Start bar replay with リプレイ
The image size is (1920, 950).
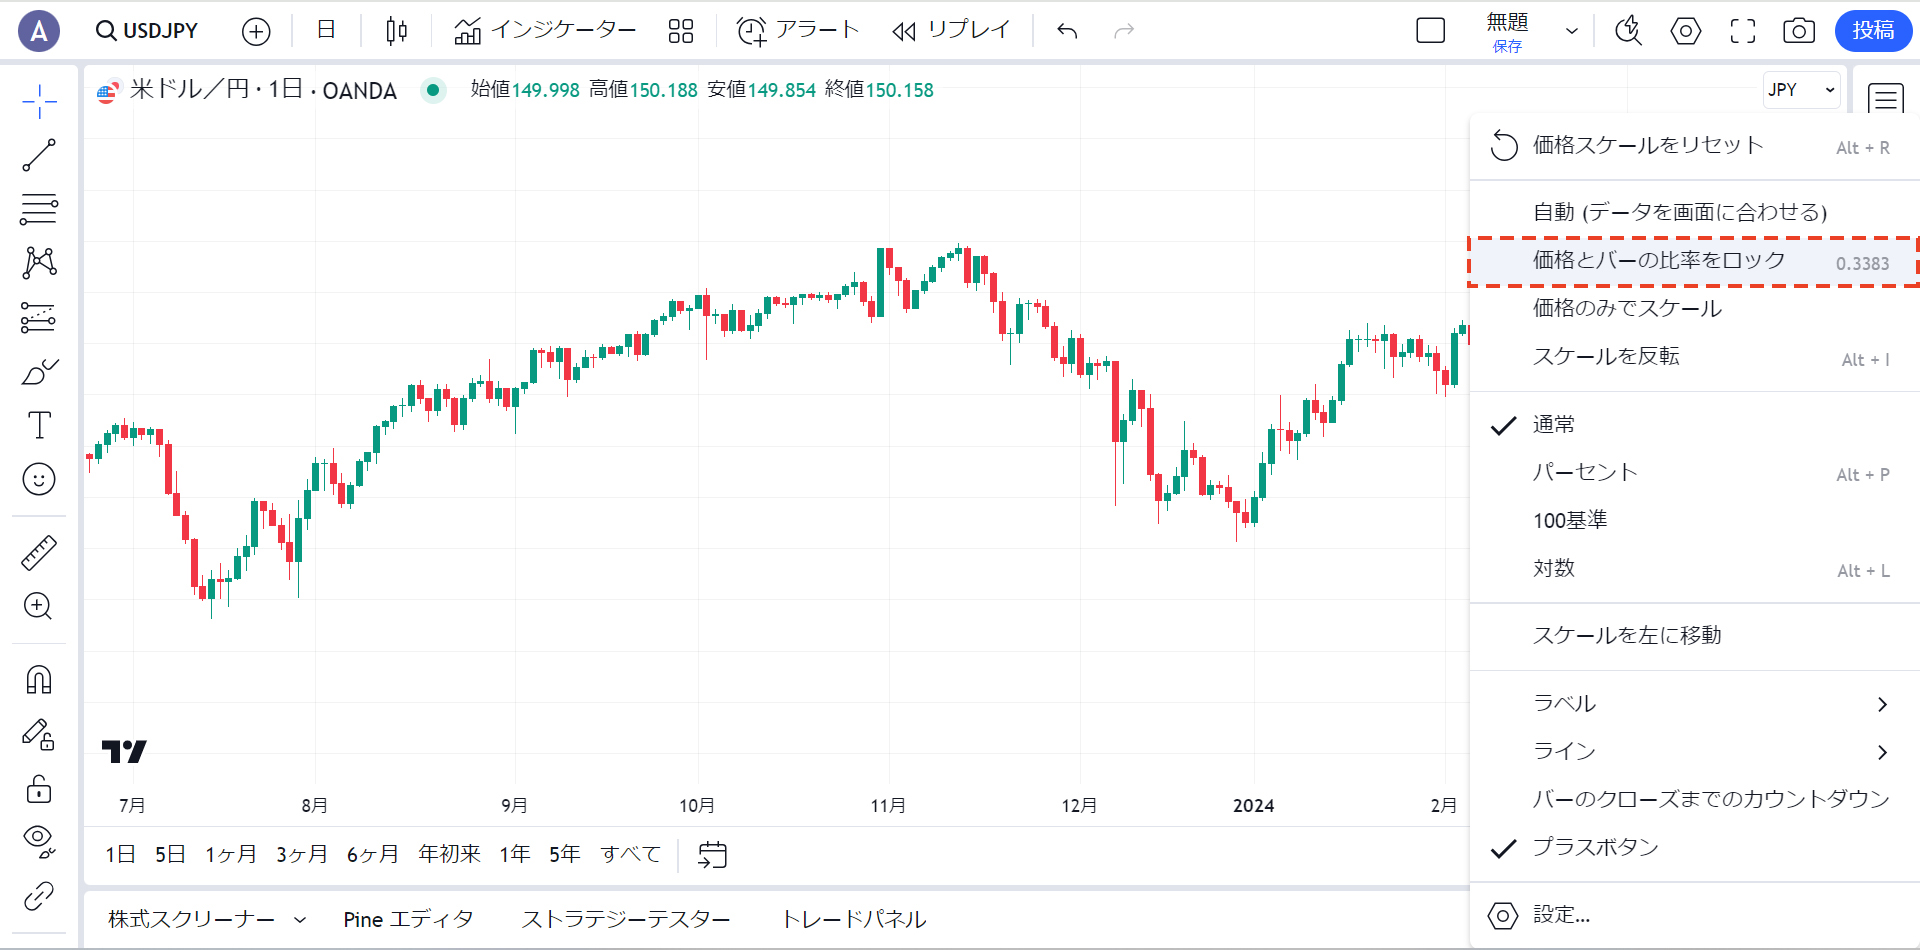(x=951, y=31)
